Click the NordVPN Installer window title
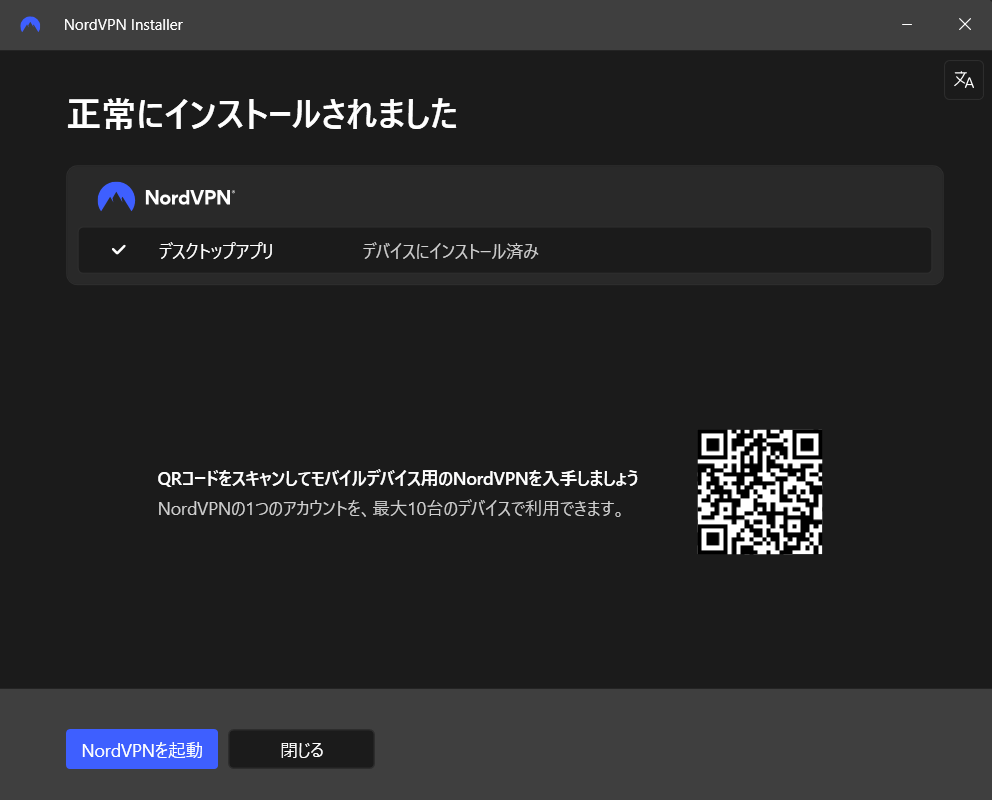Image resolution: width=992 pixels, height=800 pixels. [123, 25]
